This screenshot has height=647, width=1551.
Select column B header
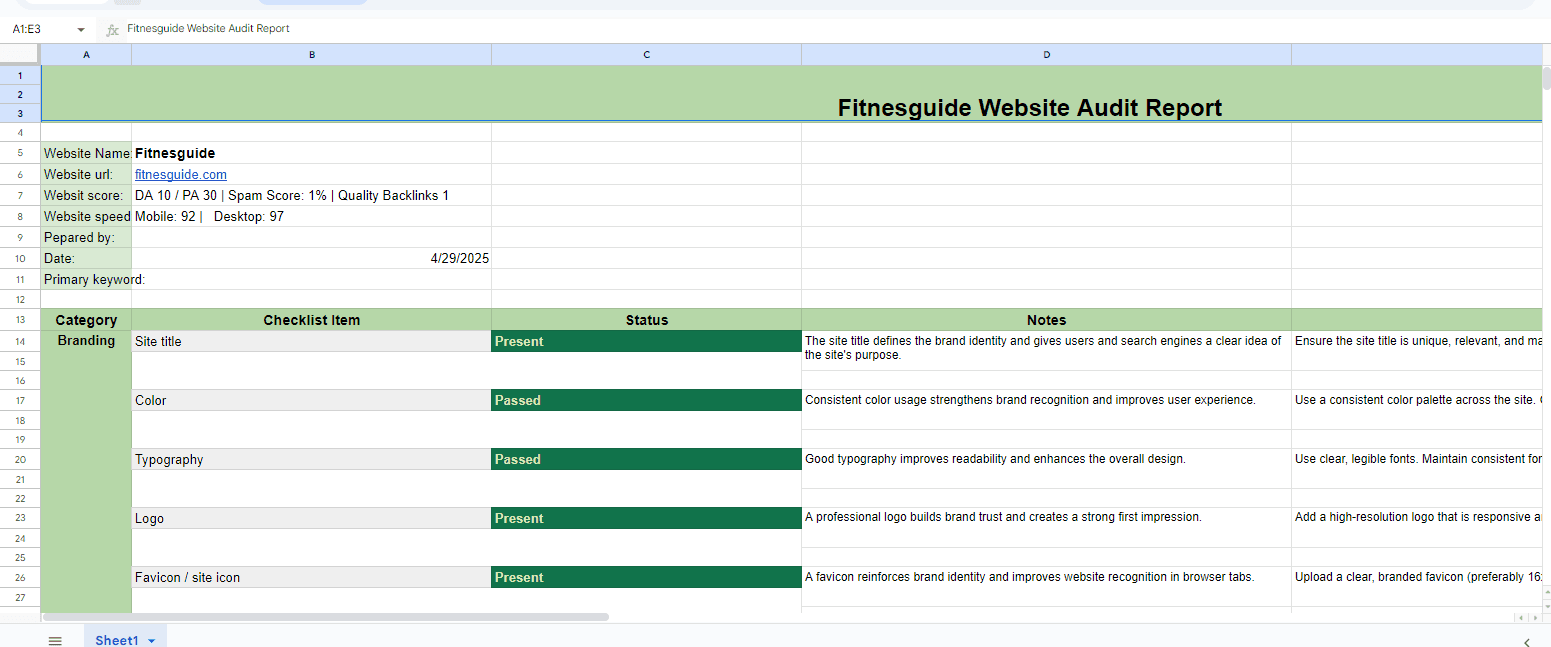311,54
